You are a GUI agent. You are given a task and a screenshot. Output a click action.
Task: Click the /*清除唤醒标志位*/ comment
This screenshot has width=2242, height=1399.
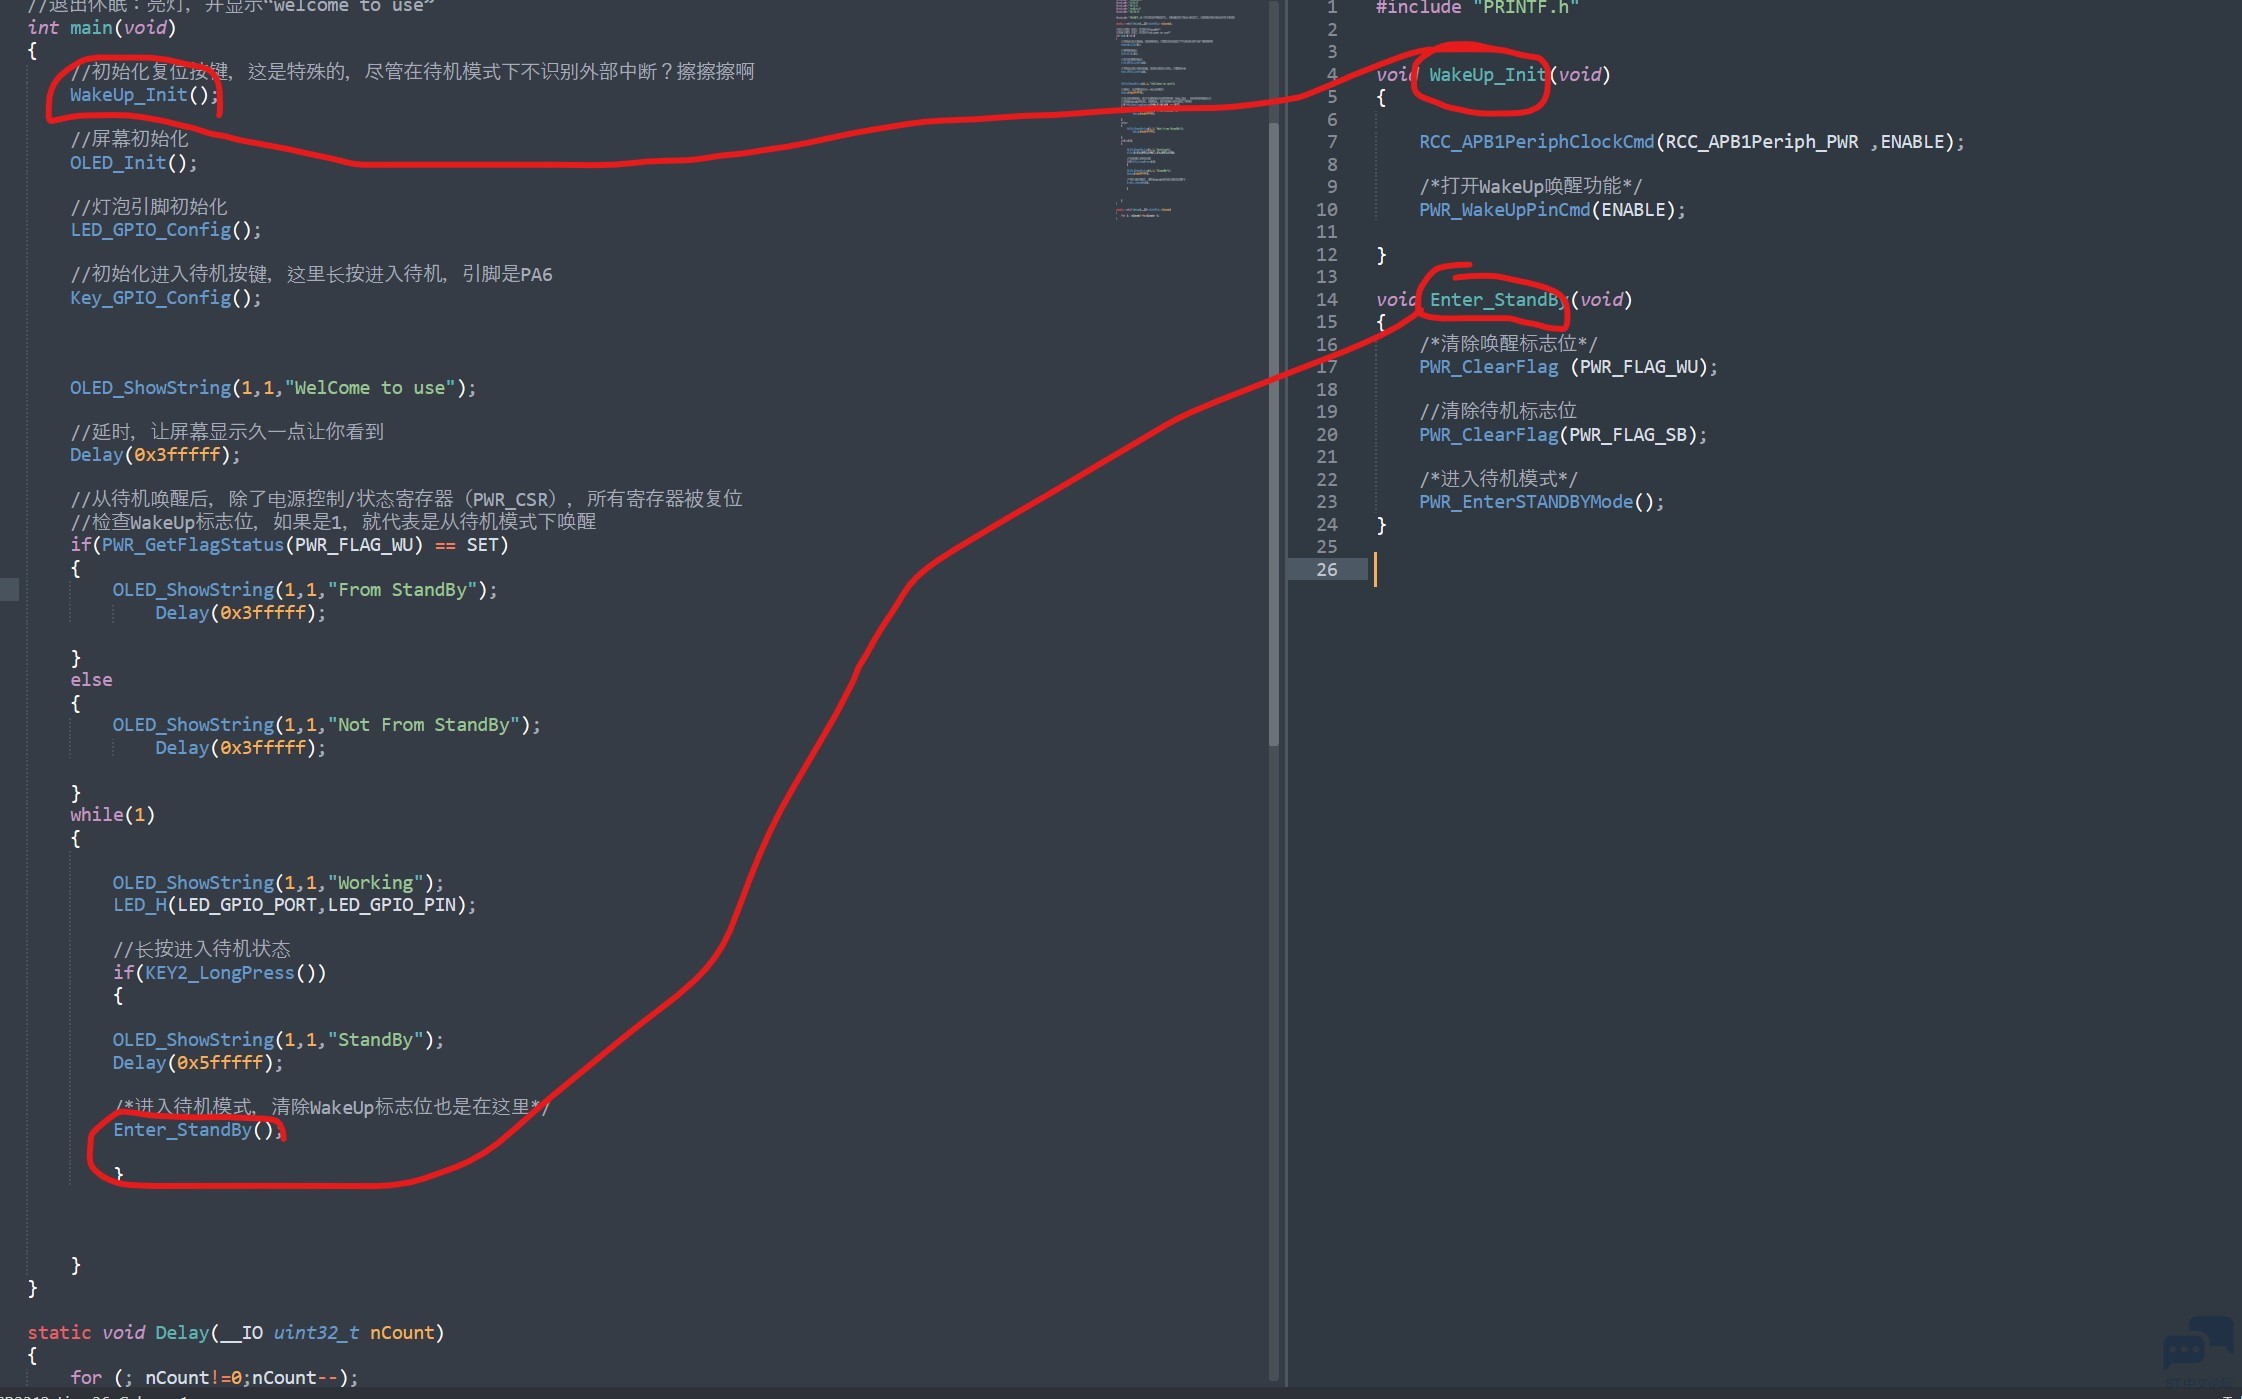point(1508,344)
